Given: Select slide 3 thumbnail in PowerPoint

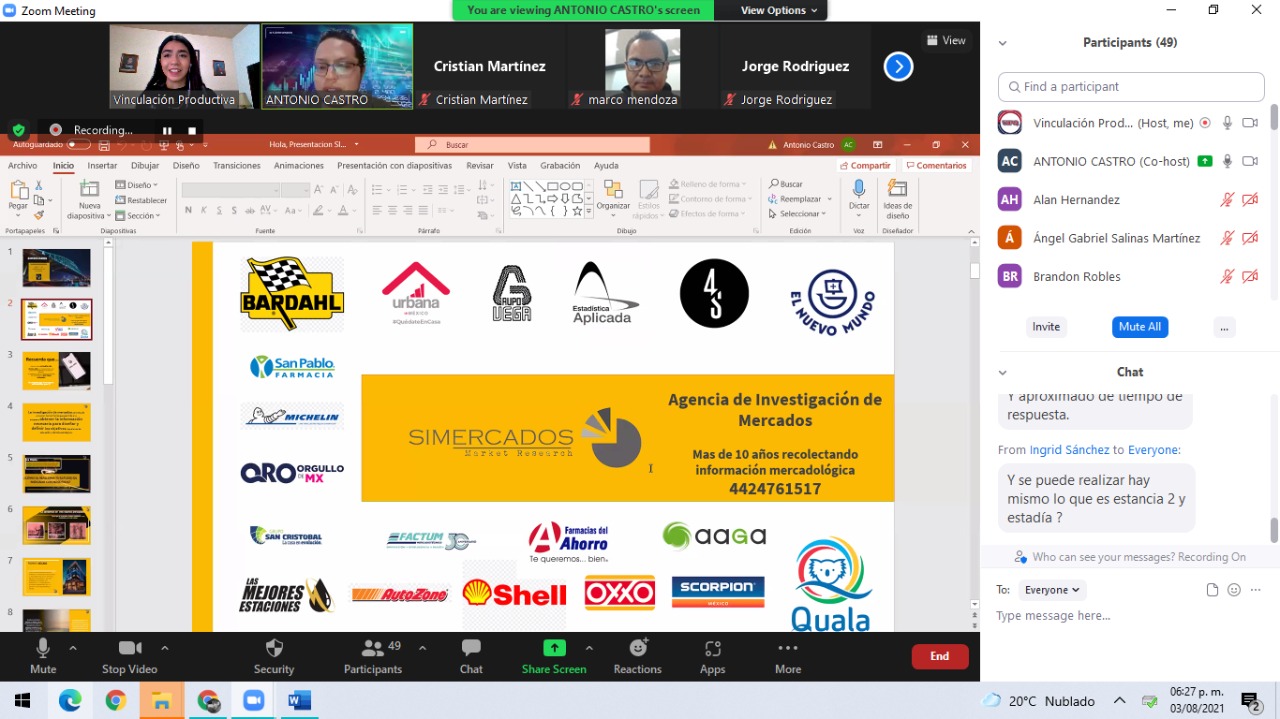Looking at the screenshot, I should click(57, 370).
